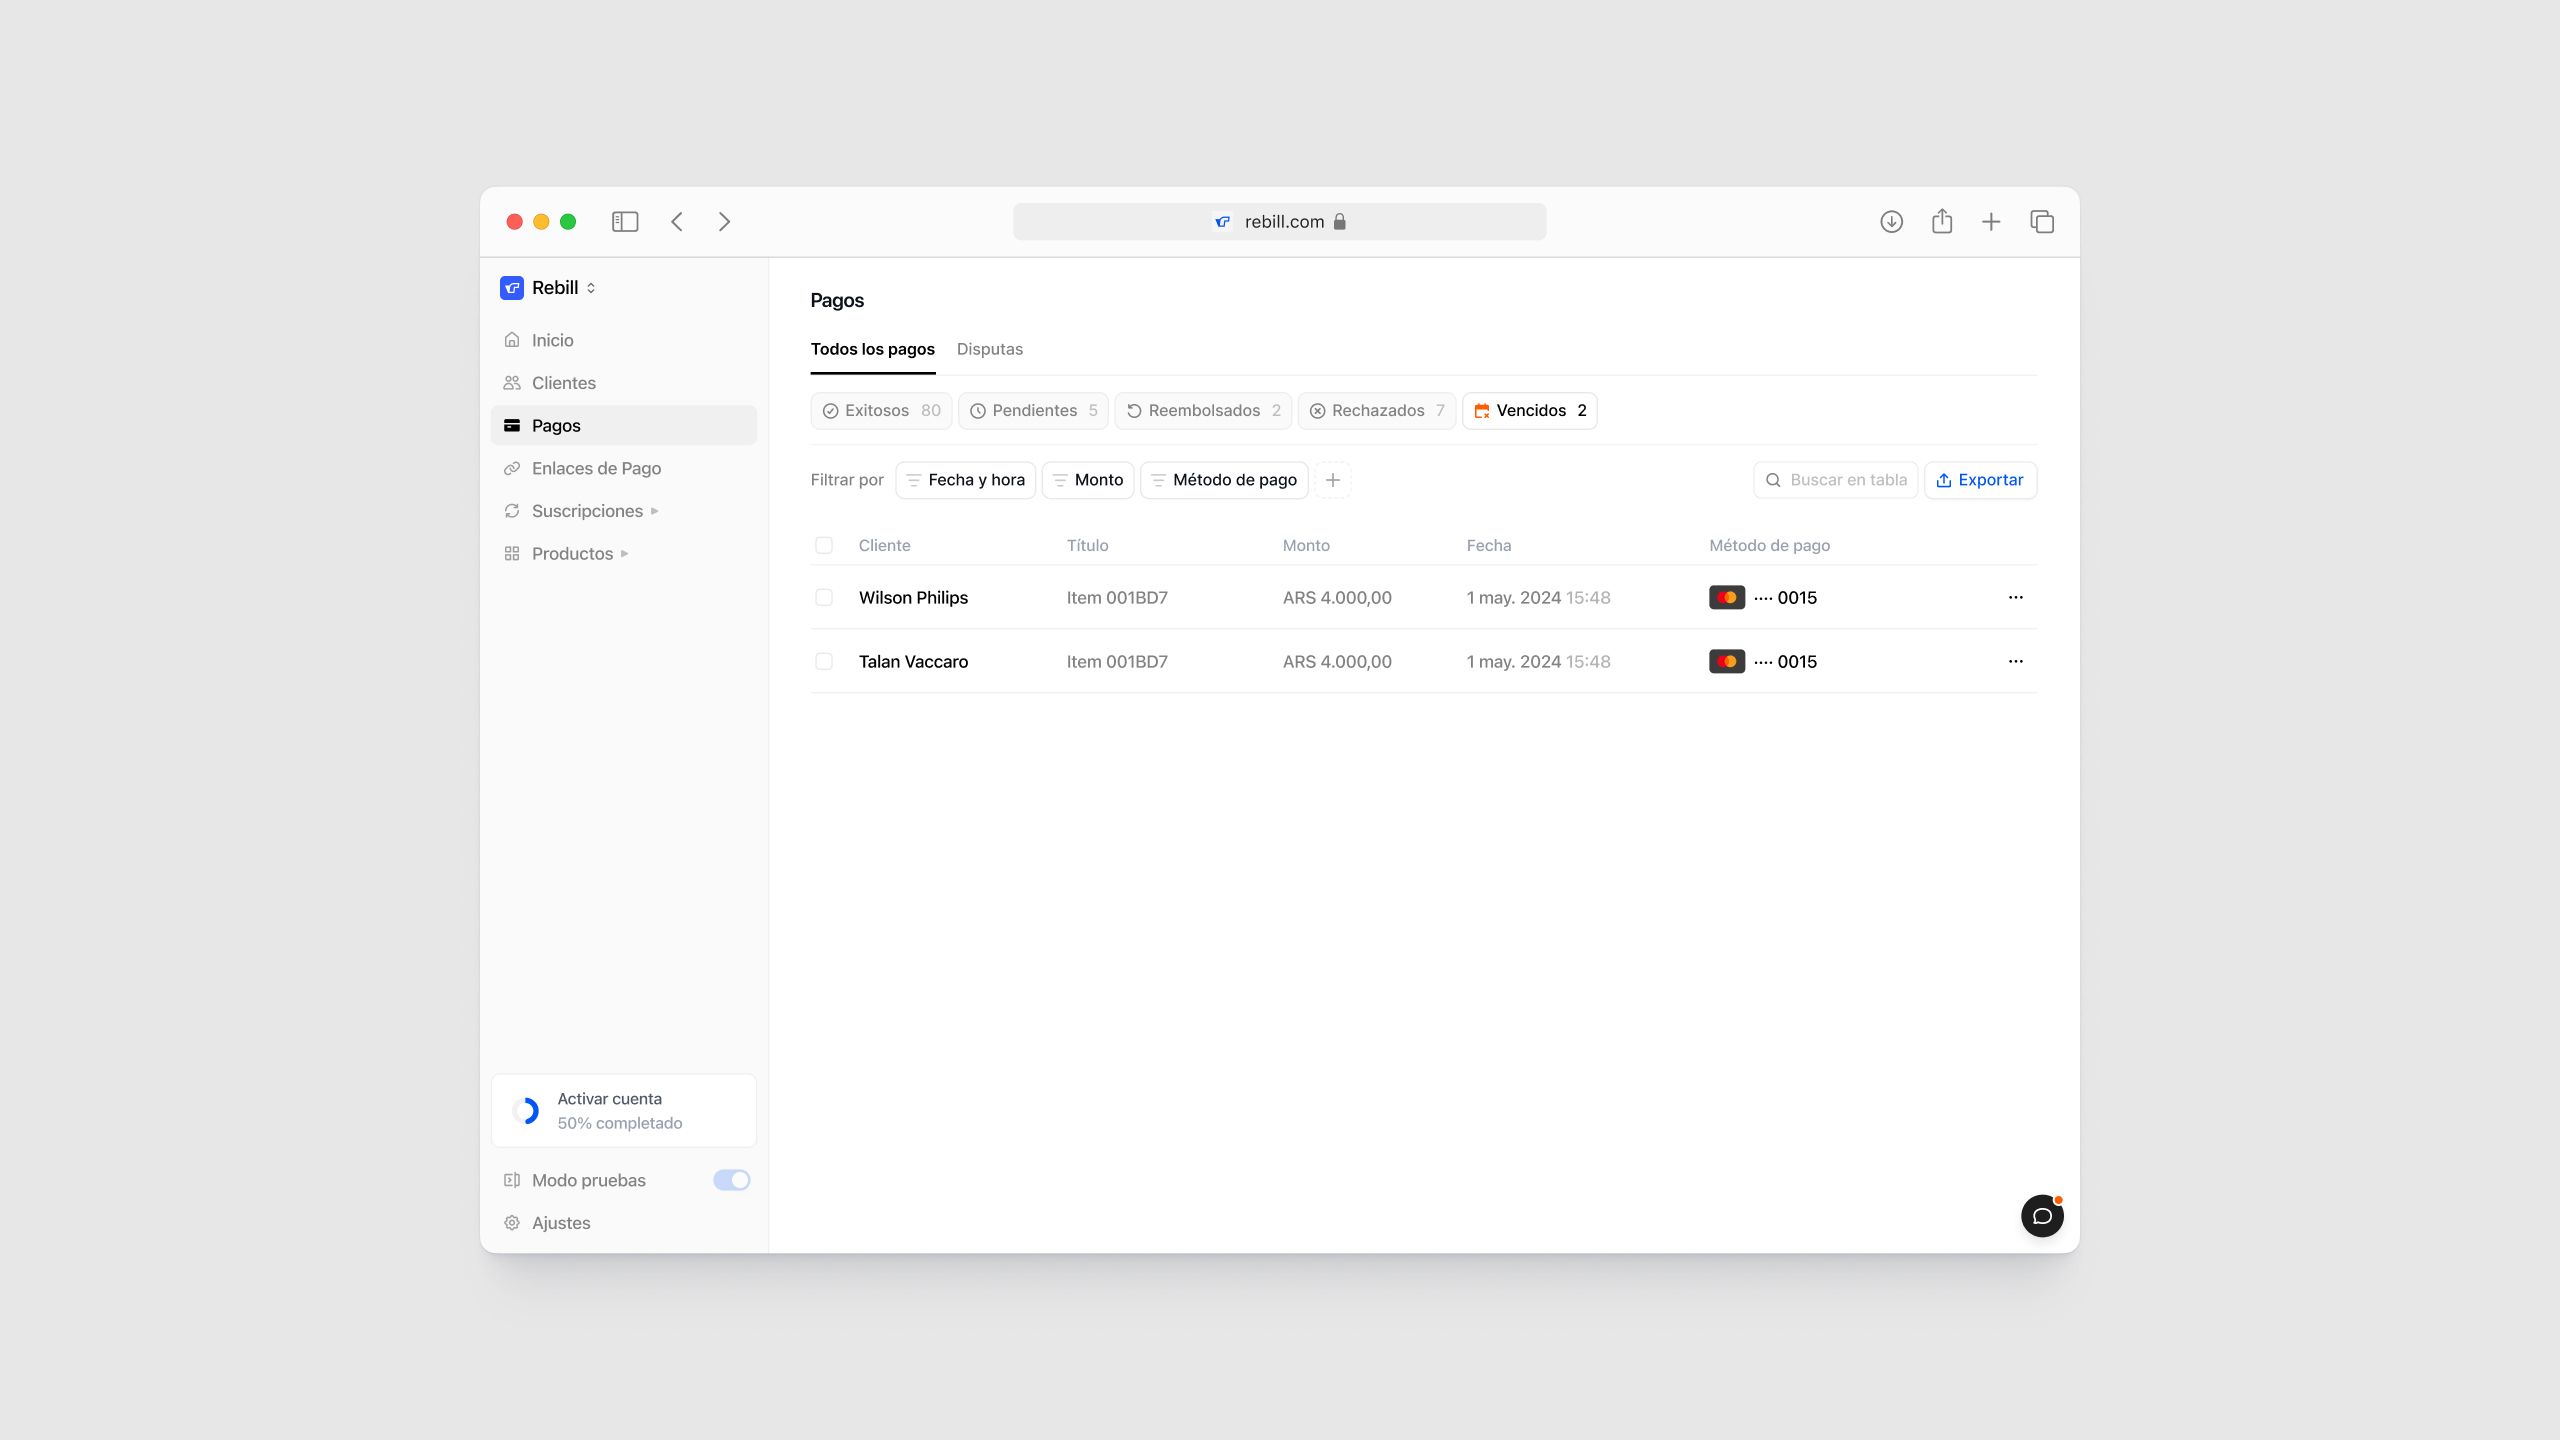This screenshot has width=2560, height=1440.
Task: Check the select-all checkbox in table header
Action: point(823,545)
